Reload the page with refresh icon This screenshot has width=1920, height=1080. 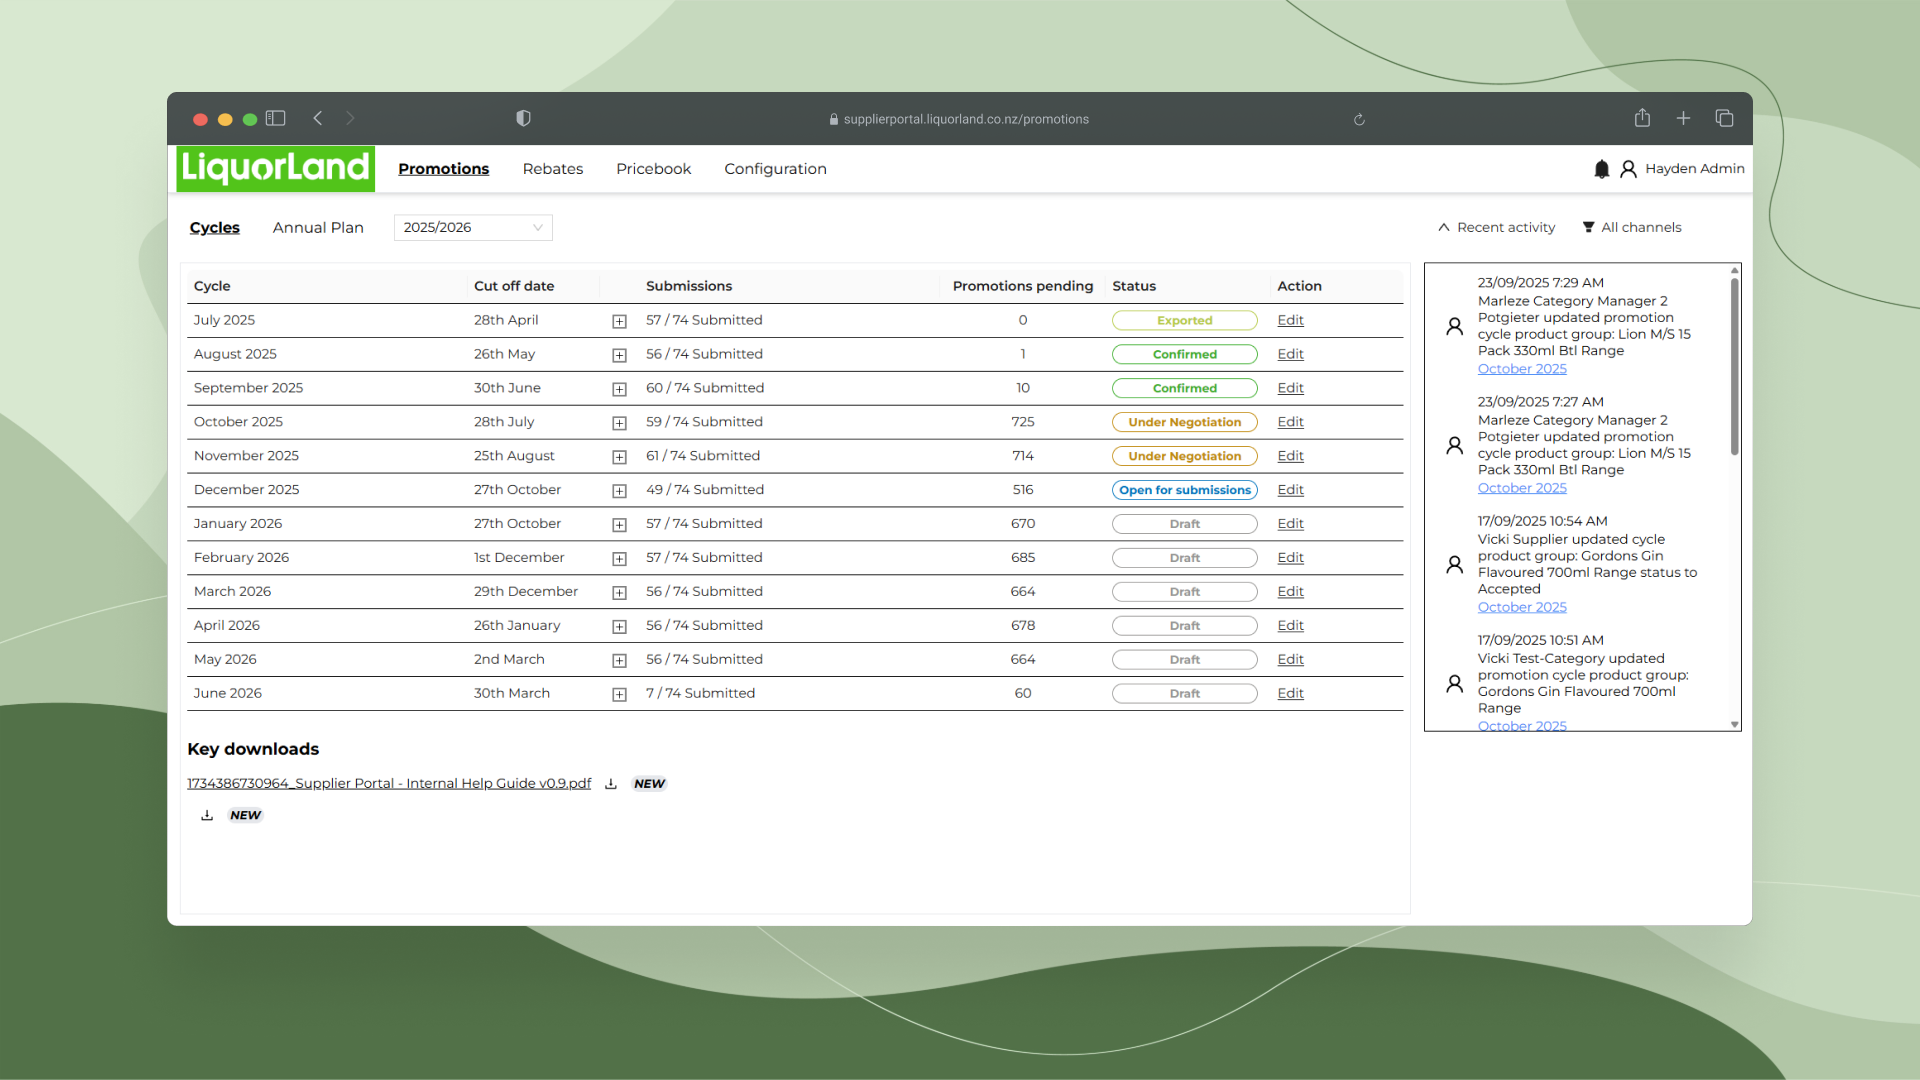1359,119
